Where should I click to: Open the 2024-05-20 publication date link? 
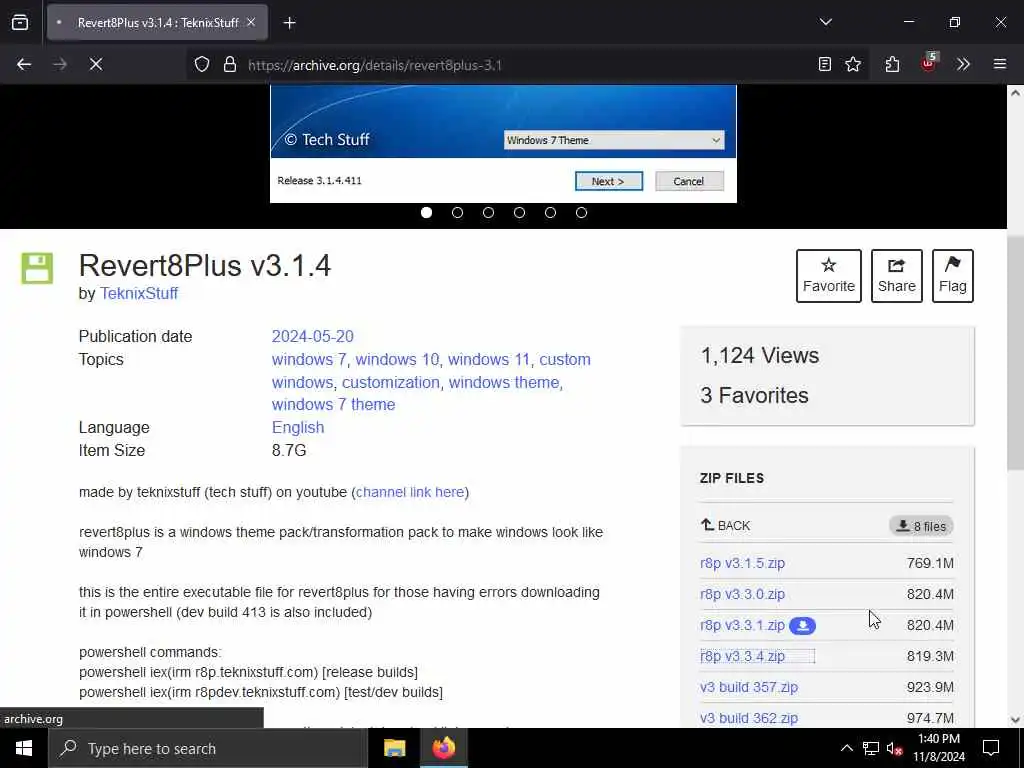[x=313, y=336]
